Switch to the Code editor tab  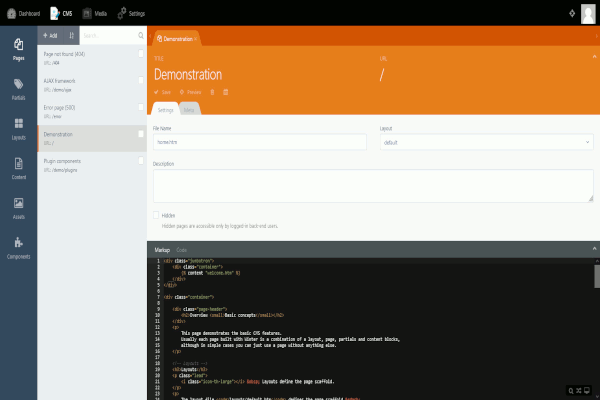point(181,248)
